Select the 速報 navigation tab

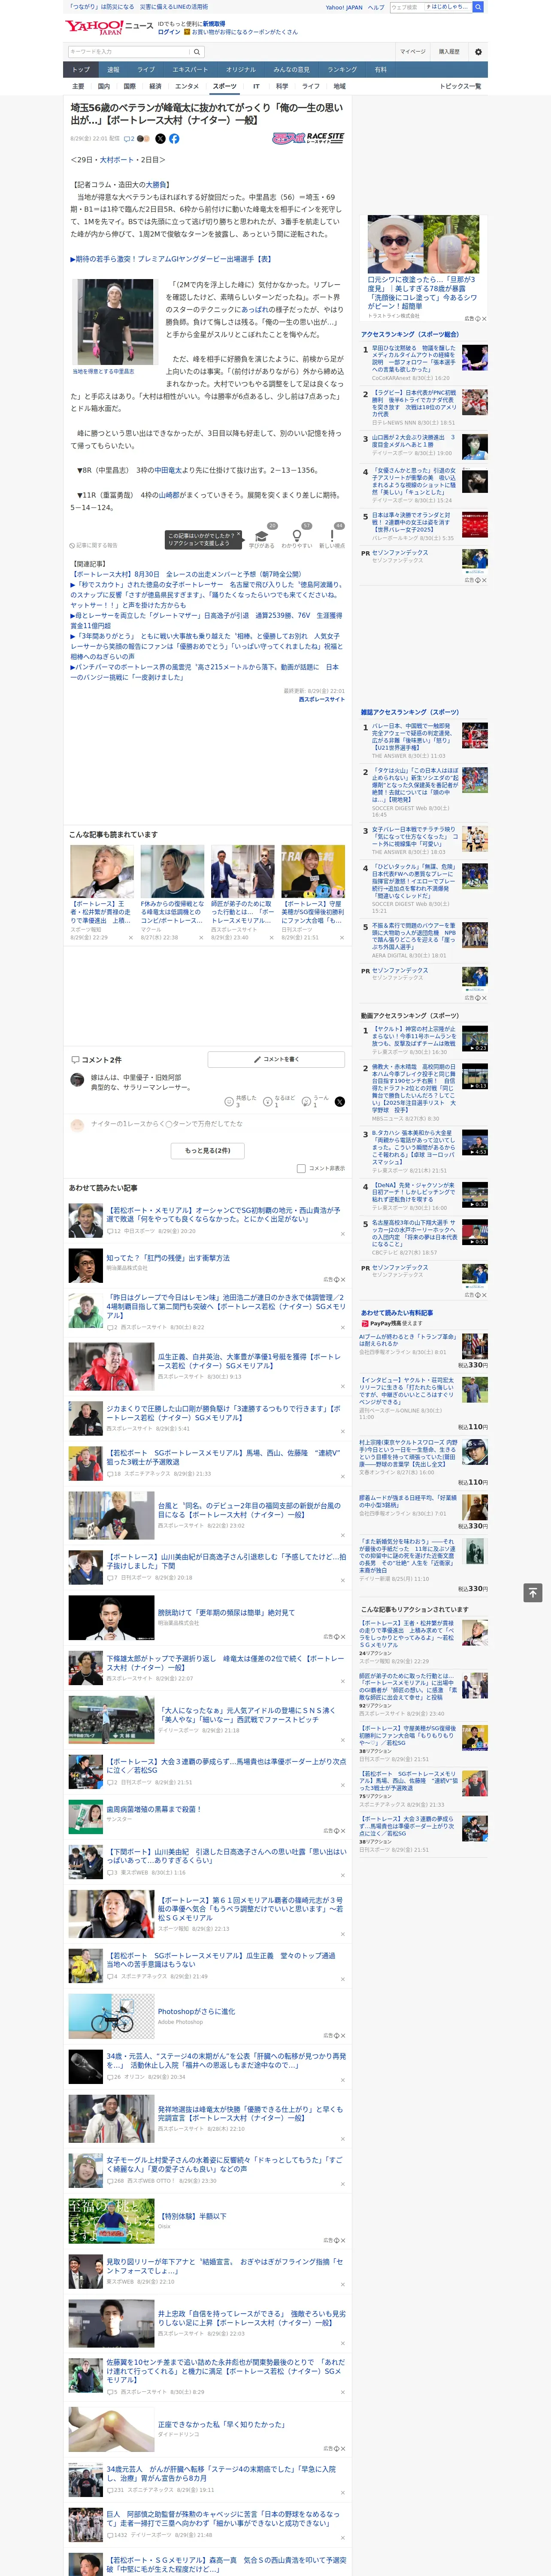pyautogui.click(x=113, y=69)
